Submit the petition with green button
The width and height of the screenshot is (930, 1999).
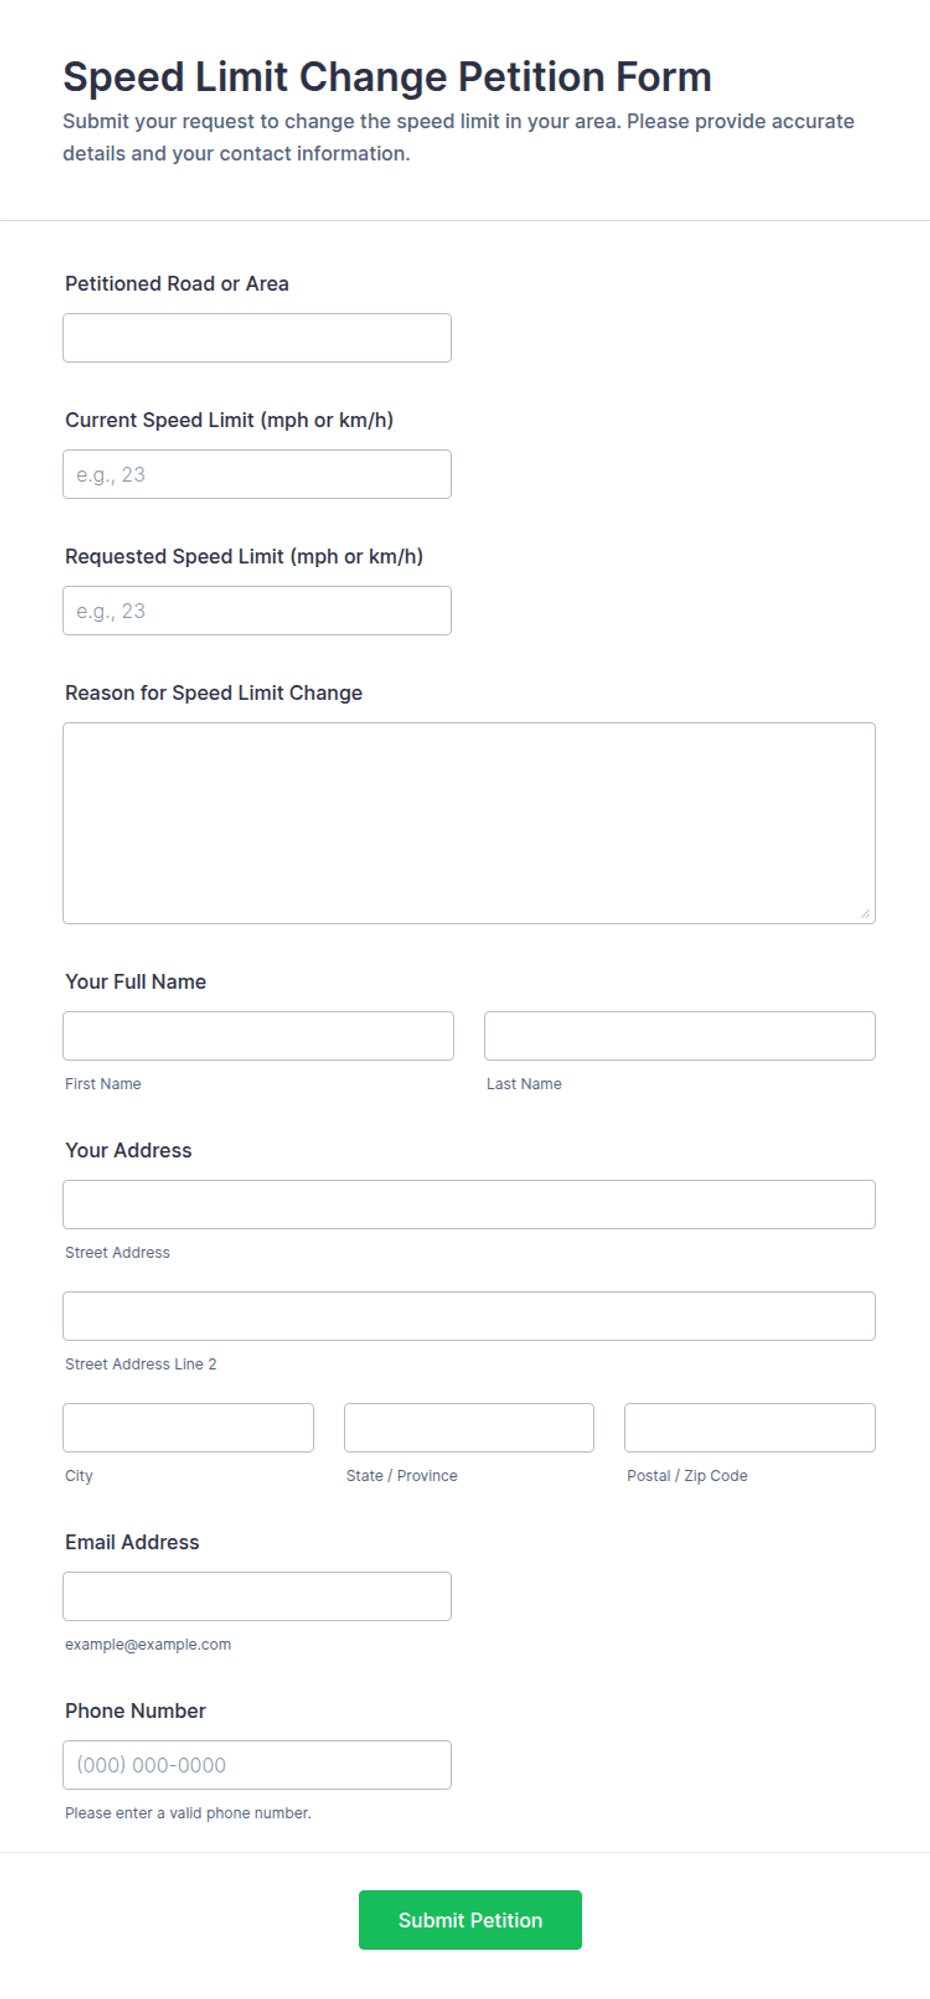coord(470,1920)
